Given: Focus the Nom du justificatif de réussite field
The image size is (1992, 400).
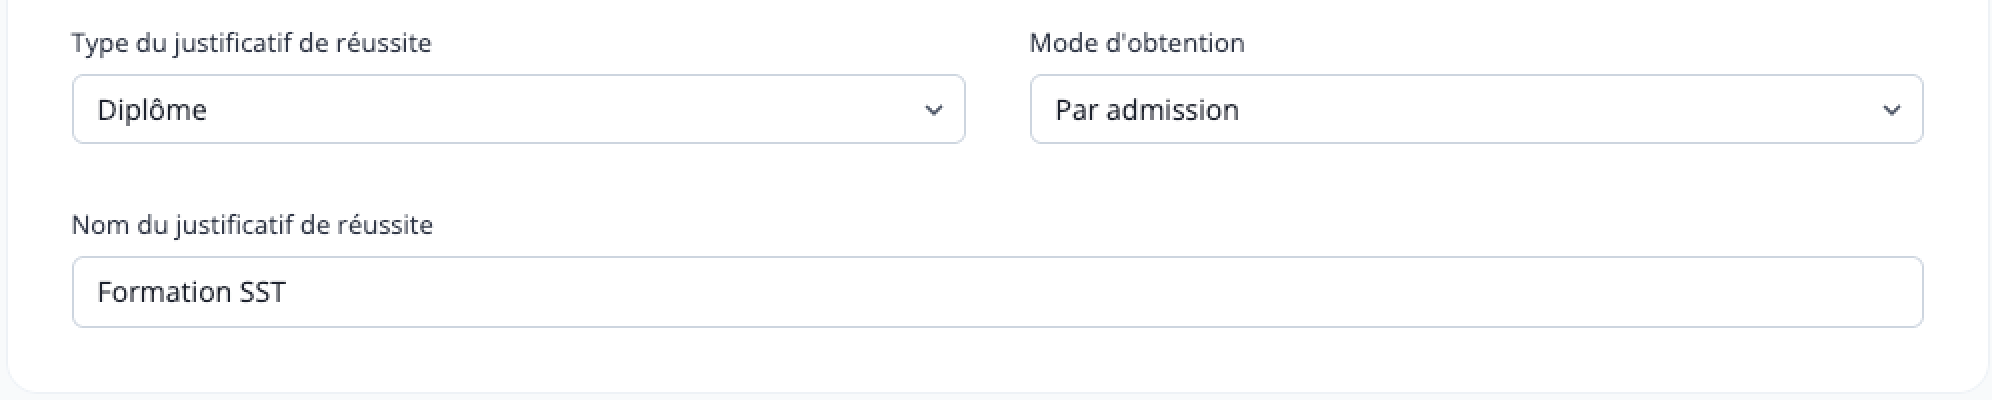Looking at the screenshot, I should pos(997,292).
